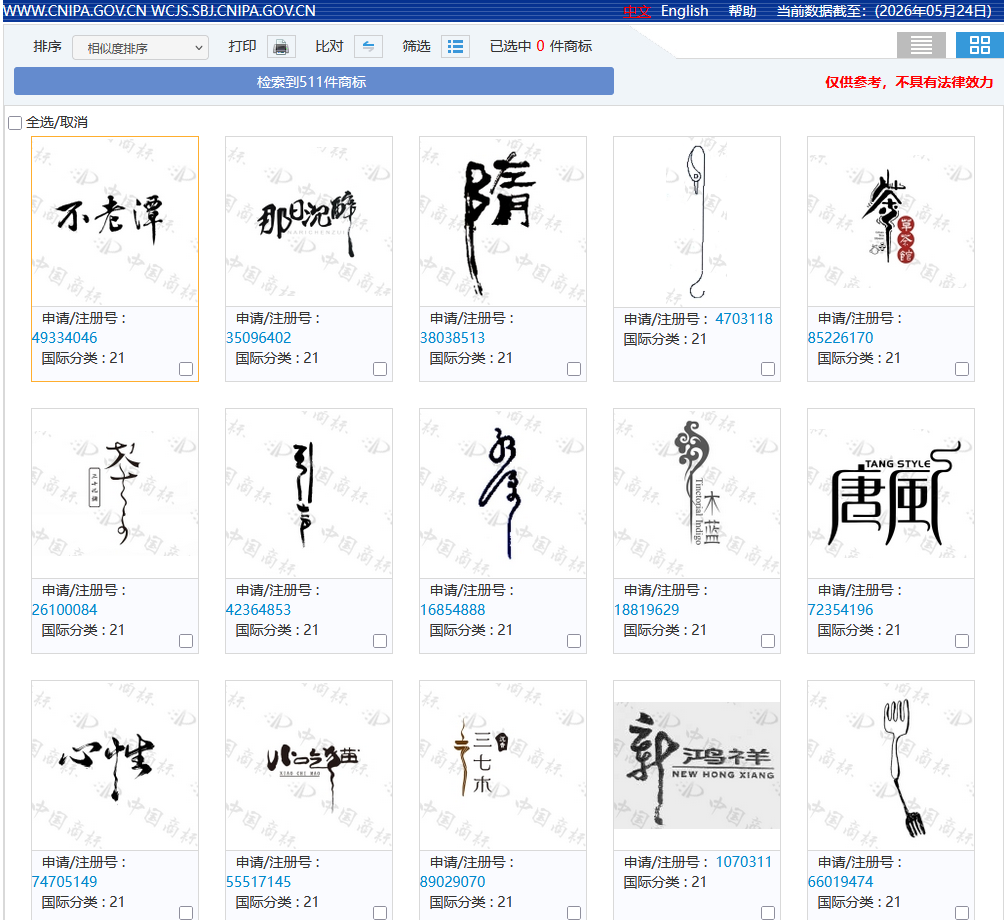
Task: Switch language to English
Action: point(684,11)
